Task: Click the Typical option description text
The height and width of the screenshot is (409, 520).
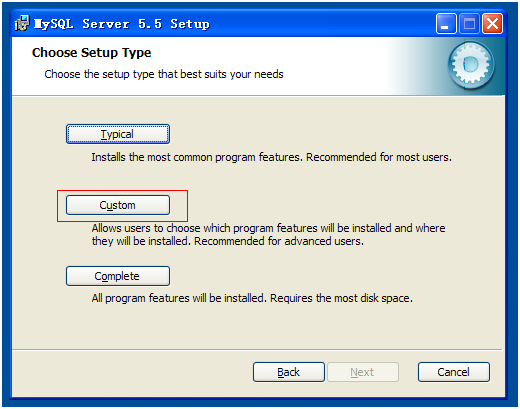Action: point(271,157)
